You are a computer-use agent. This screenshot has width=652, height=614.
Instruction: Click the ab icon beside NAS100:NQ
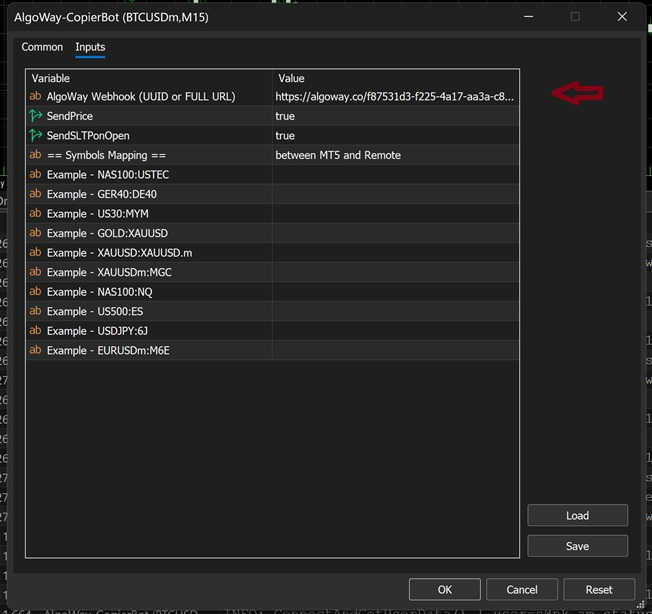pos(35,291)
